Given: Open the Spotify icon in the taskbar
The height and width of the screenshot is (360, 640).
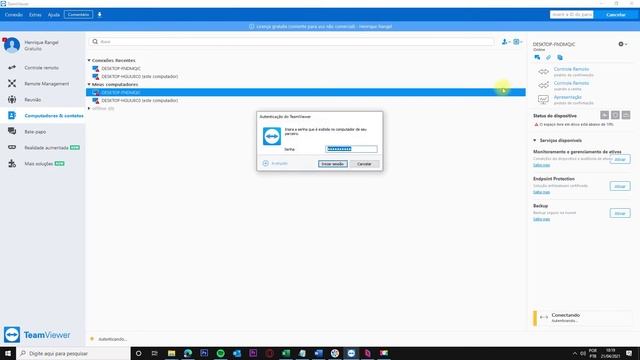Looking at the screenshot, I should [220, 353].
